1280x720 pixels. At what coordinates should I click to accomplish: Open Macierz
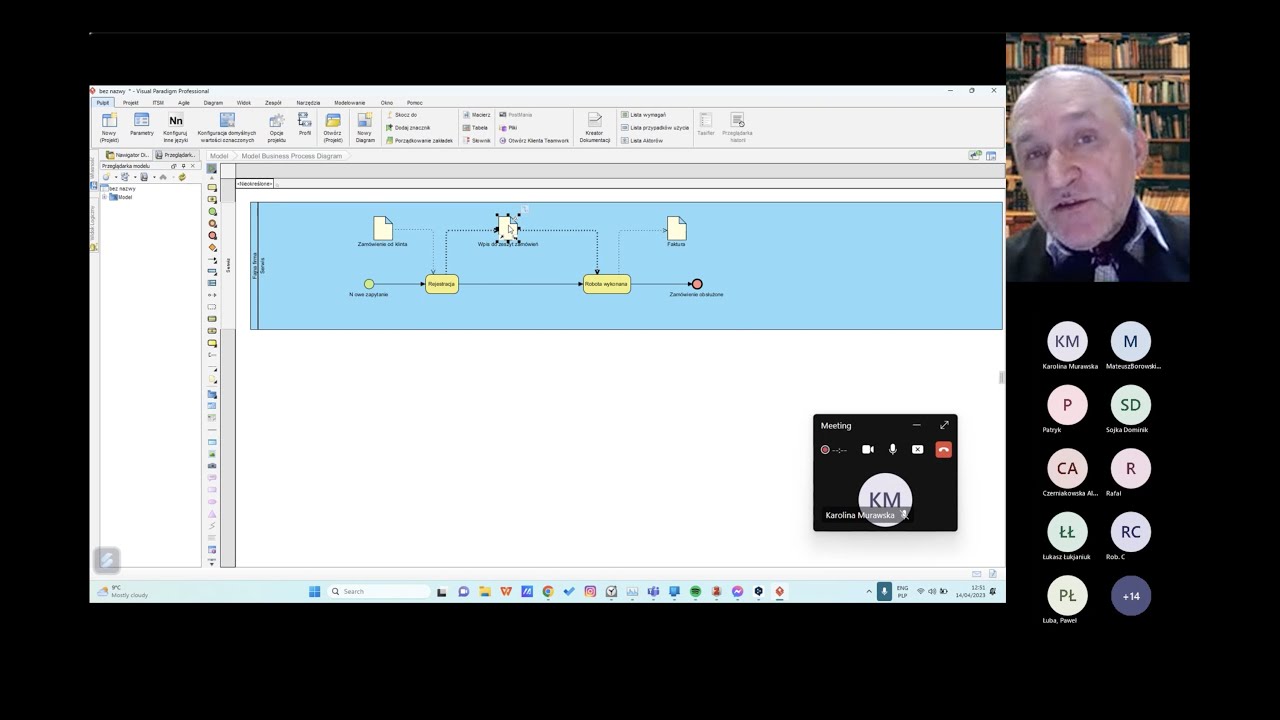(476, 115)
